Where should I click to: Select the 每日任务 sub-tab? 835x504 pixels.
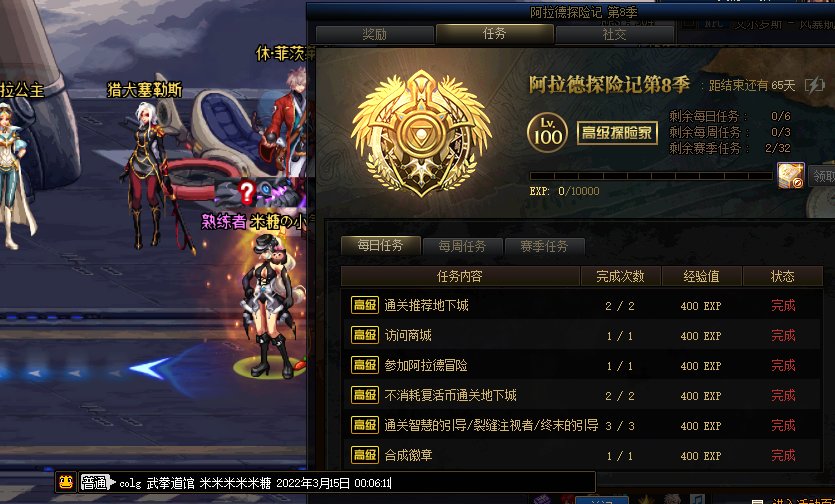click(381, 246)
